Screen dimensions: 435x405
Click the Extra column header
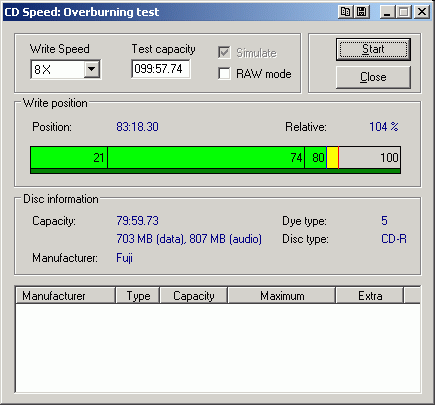click(x=370, y=296)
